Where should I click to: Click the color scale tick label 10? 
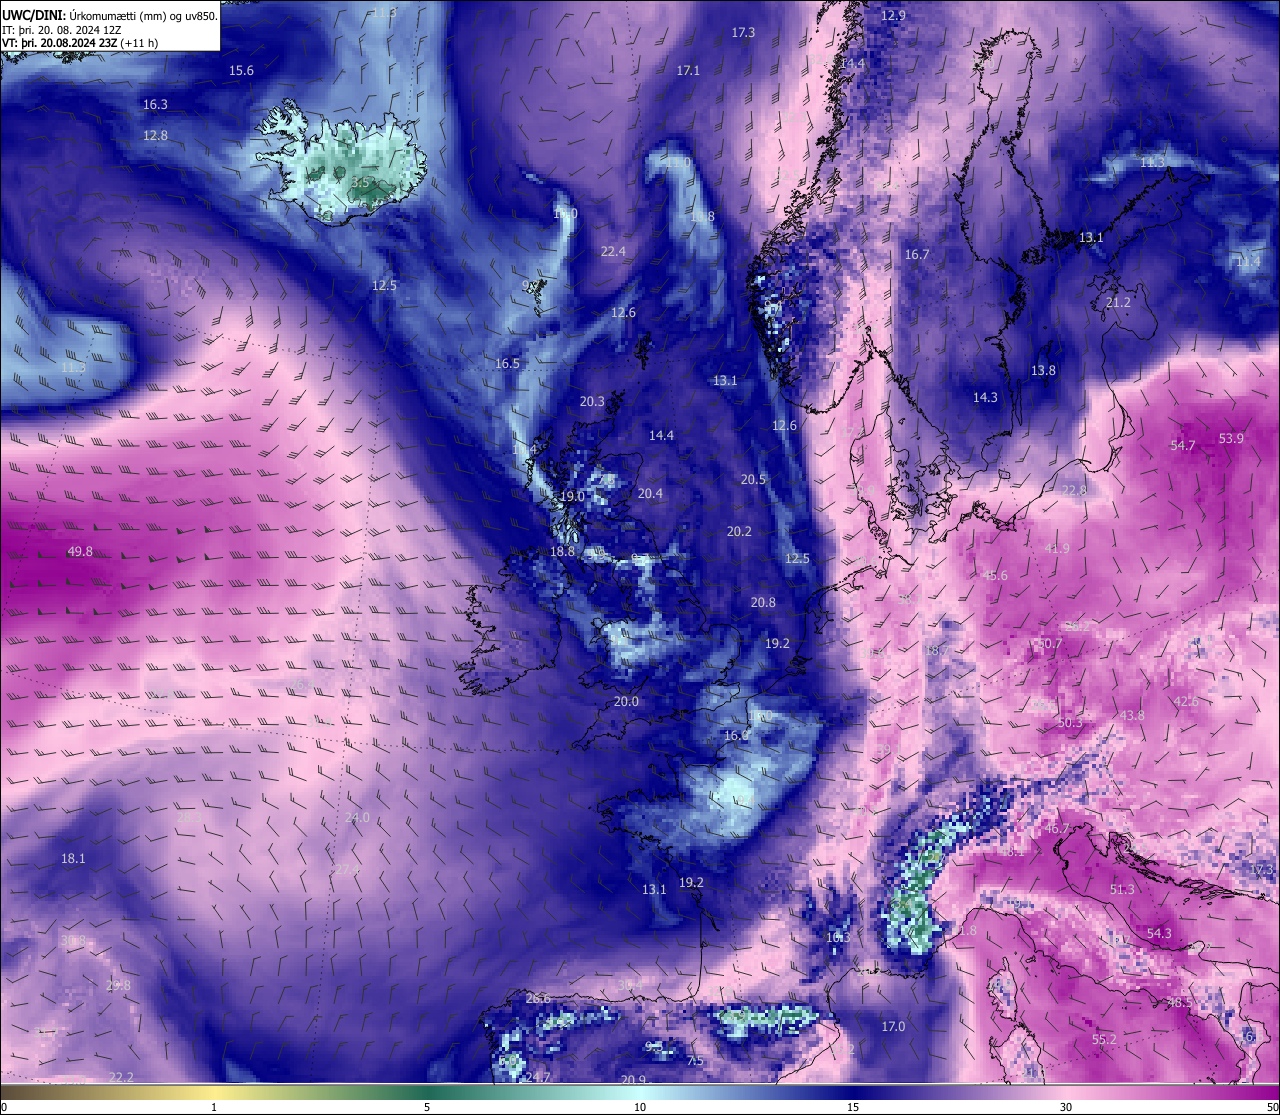(x=640, y=1107)
